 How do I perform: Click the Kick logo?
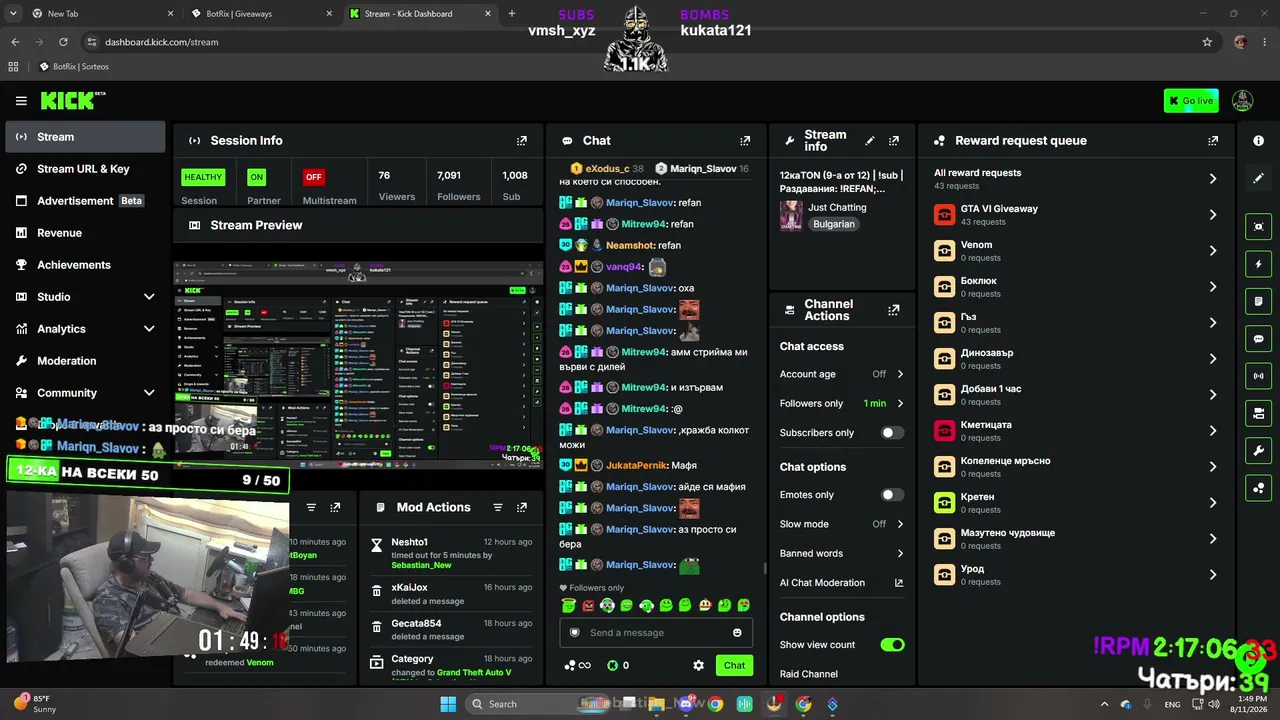(72, 100)
